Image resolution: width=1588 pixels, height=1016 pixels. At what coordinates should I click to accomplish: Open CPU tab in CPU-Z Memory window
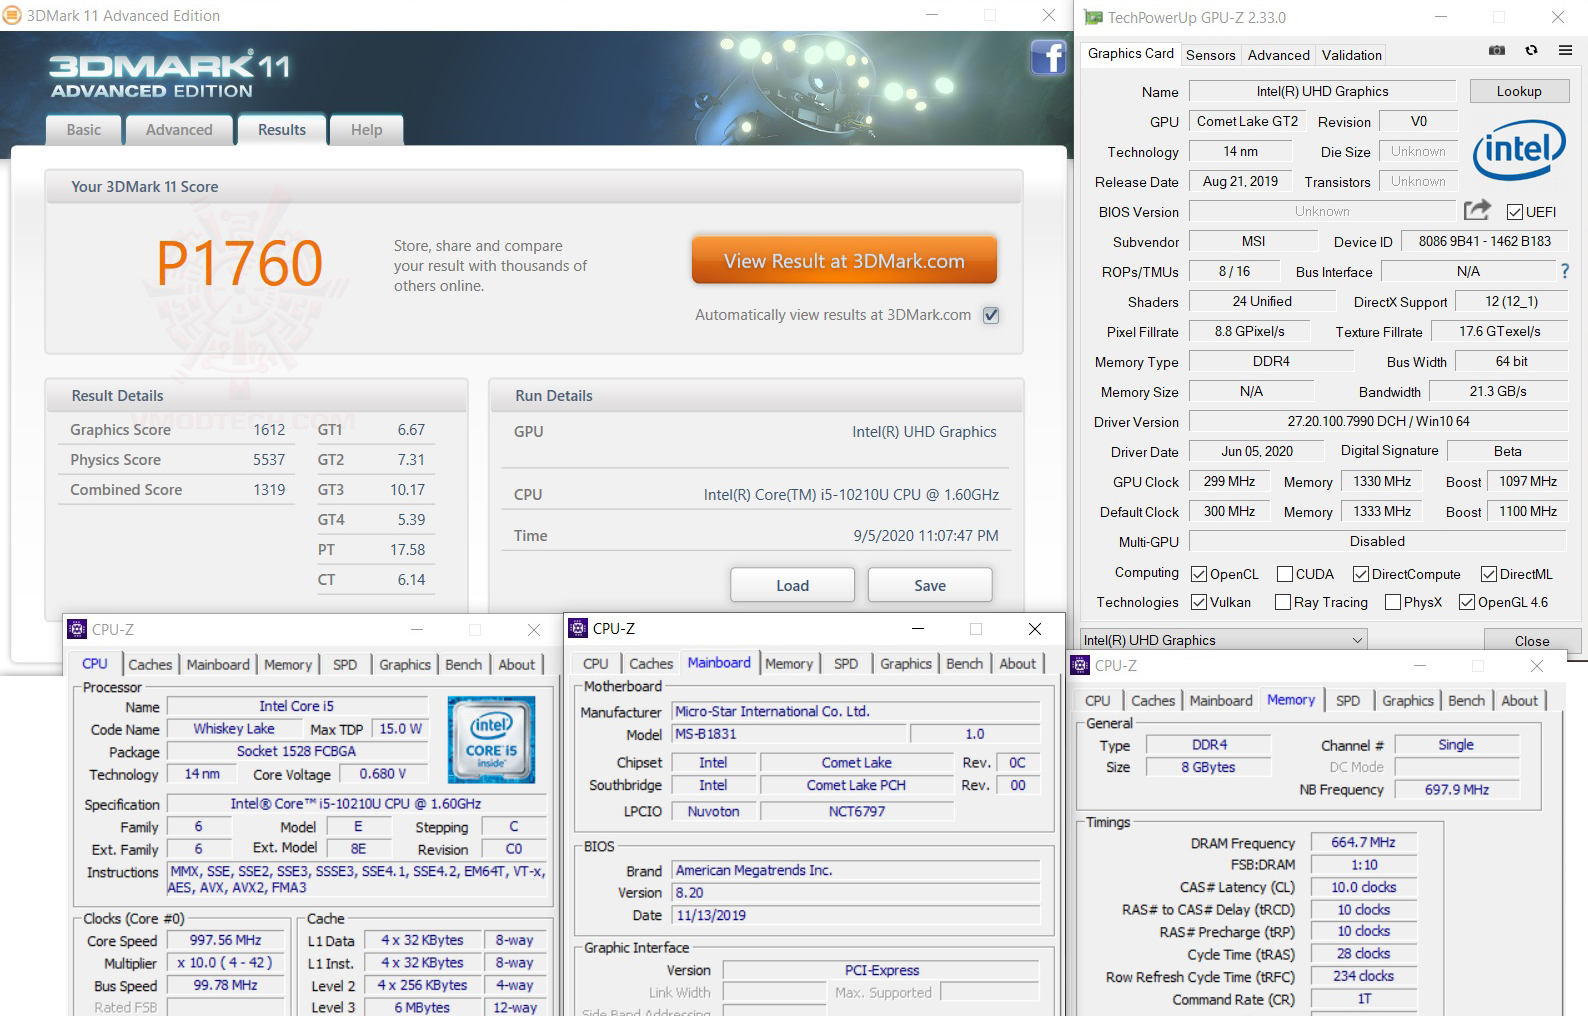tap(1097, 701)
